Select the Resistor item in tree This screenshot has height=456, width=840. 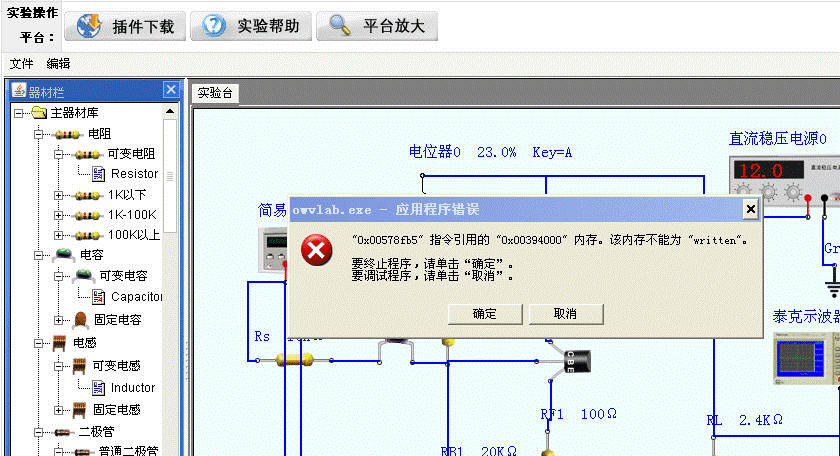(134, 174)
